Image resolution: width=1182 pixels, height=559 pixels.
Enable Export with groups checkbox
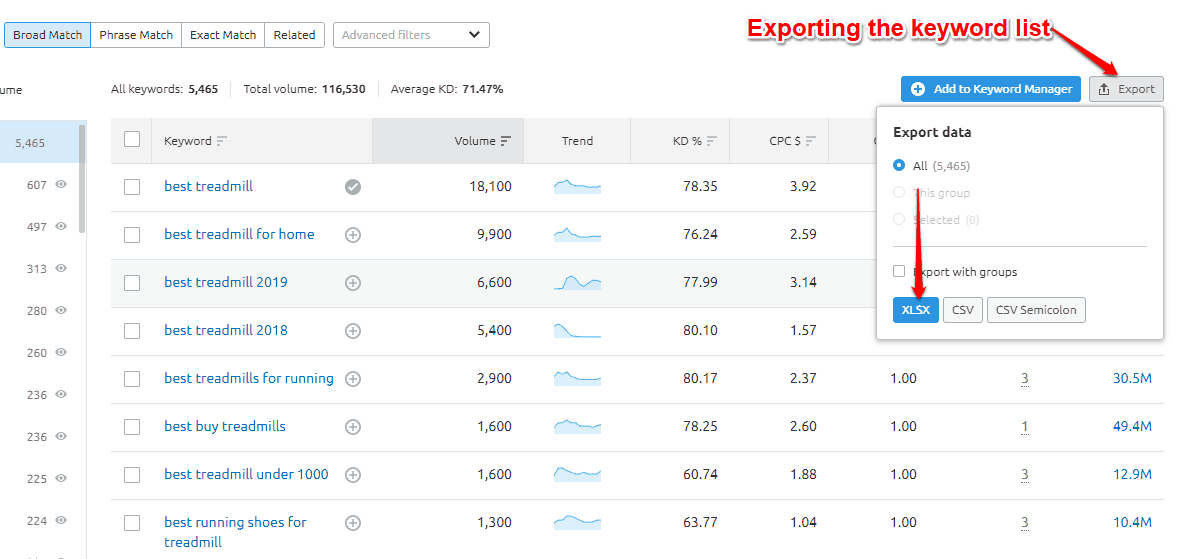pos(899,271)
